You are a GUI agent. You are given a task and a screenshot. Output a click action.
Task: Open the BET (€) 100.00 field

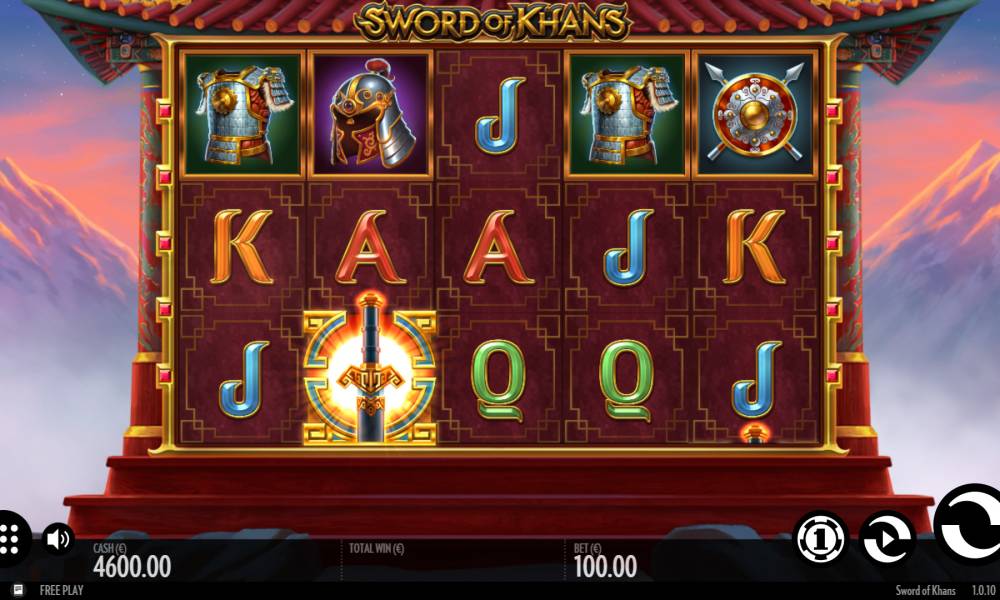[605, 560]
